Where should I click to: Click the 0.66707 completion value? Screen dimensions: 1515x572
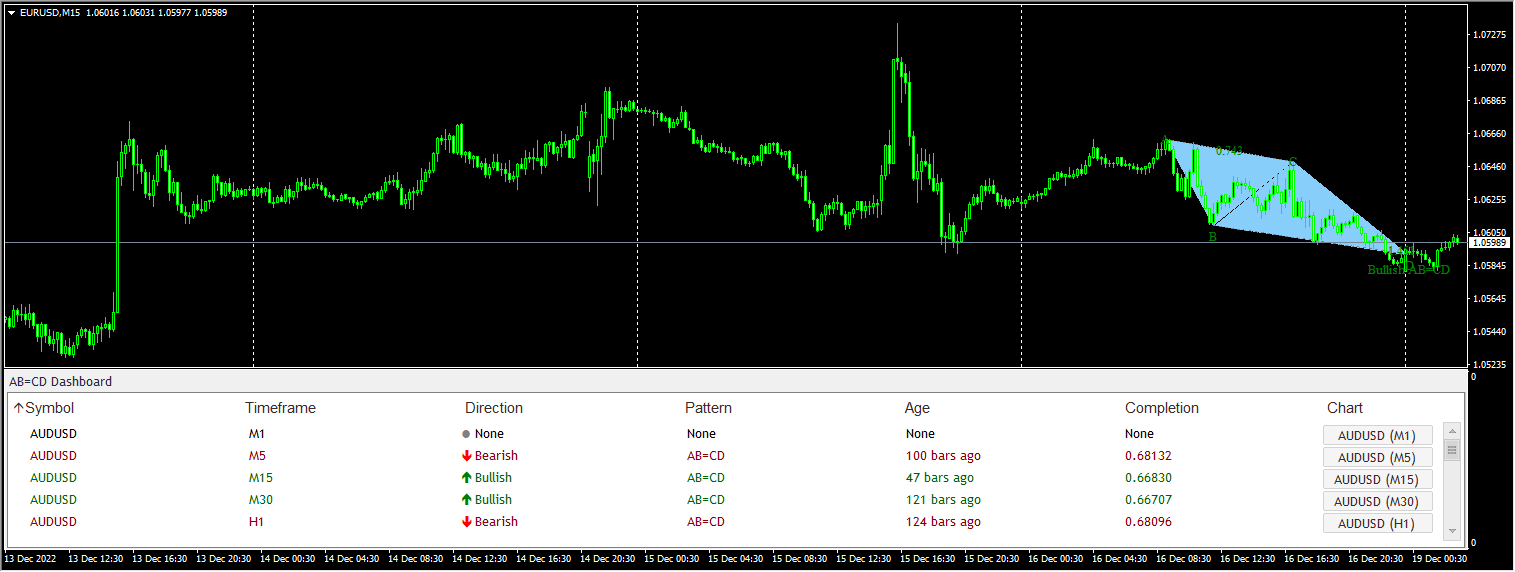[x=1148, y=500]
